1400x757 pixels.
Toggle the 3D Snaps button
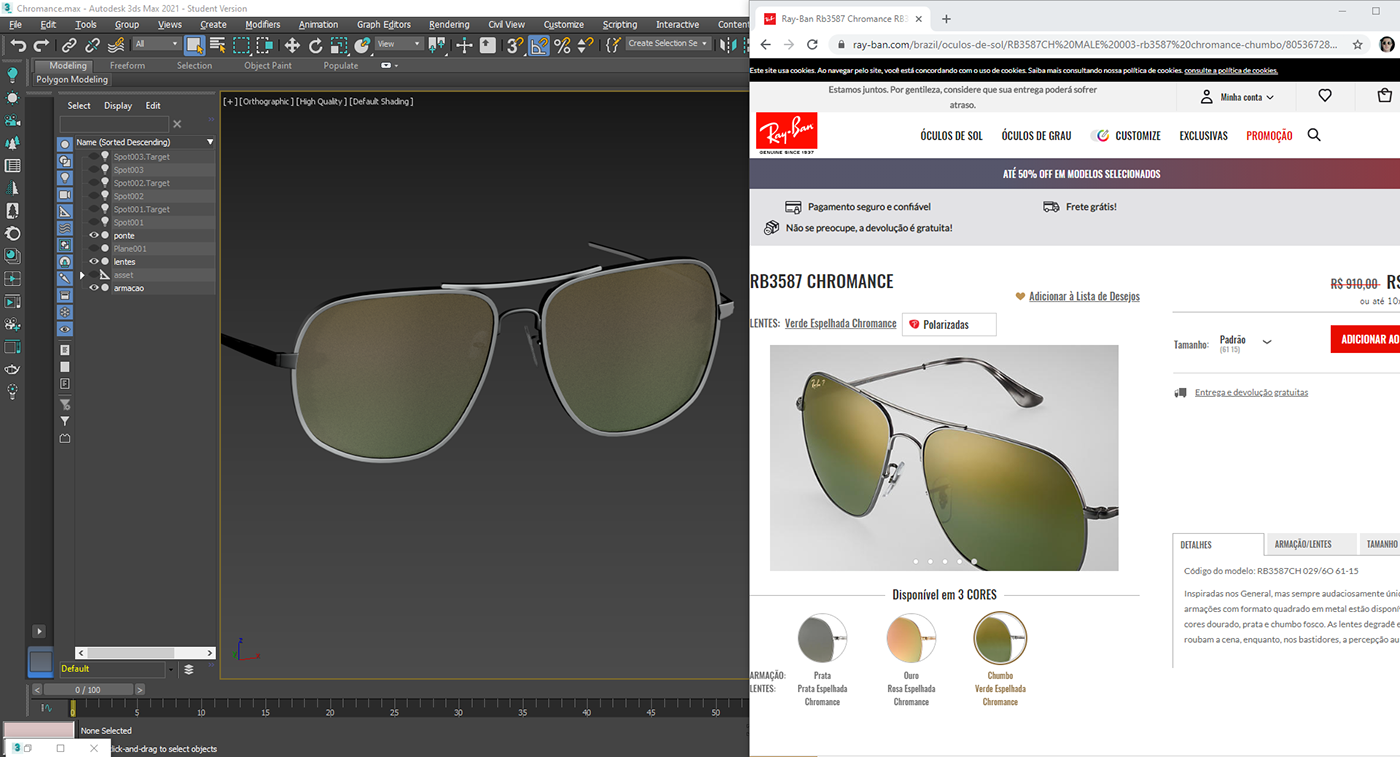(x=514, y=45)
